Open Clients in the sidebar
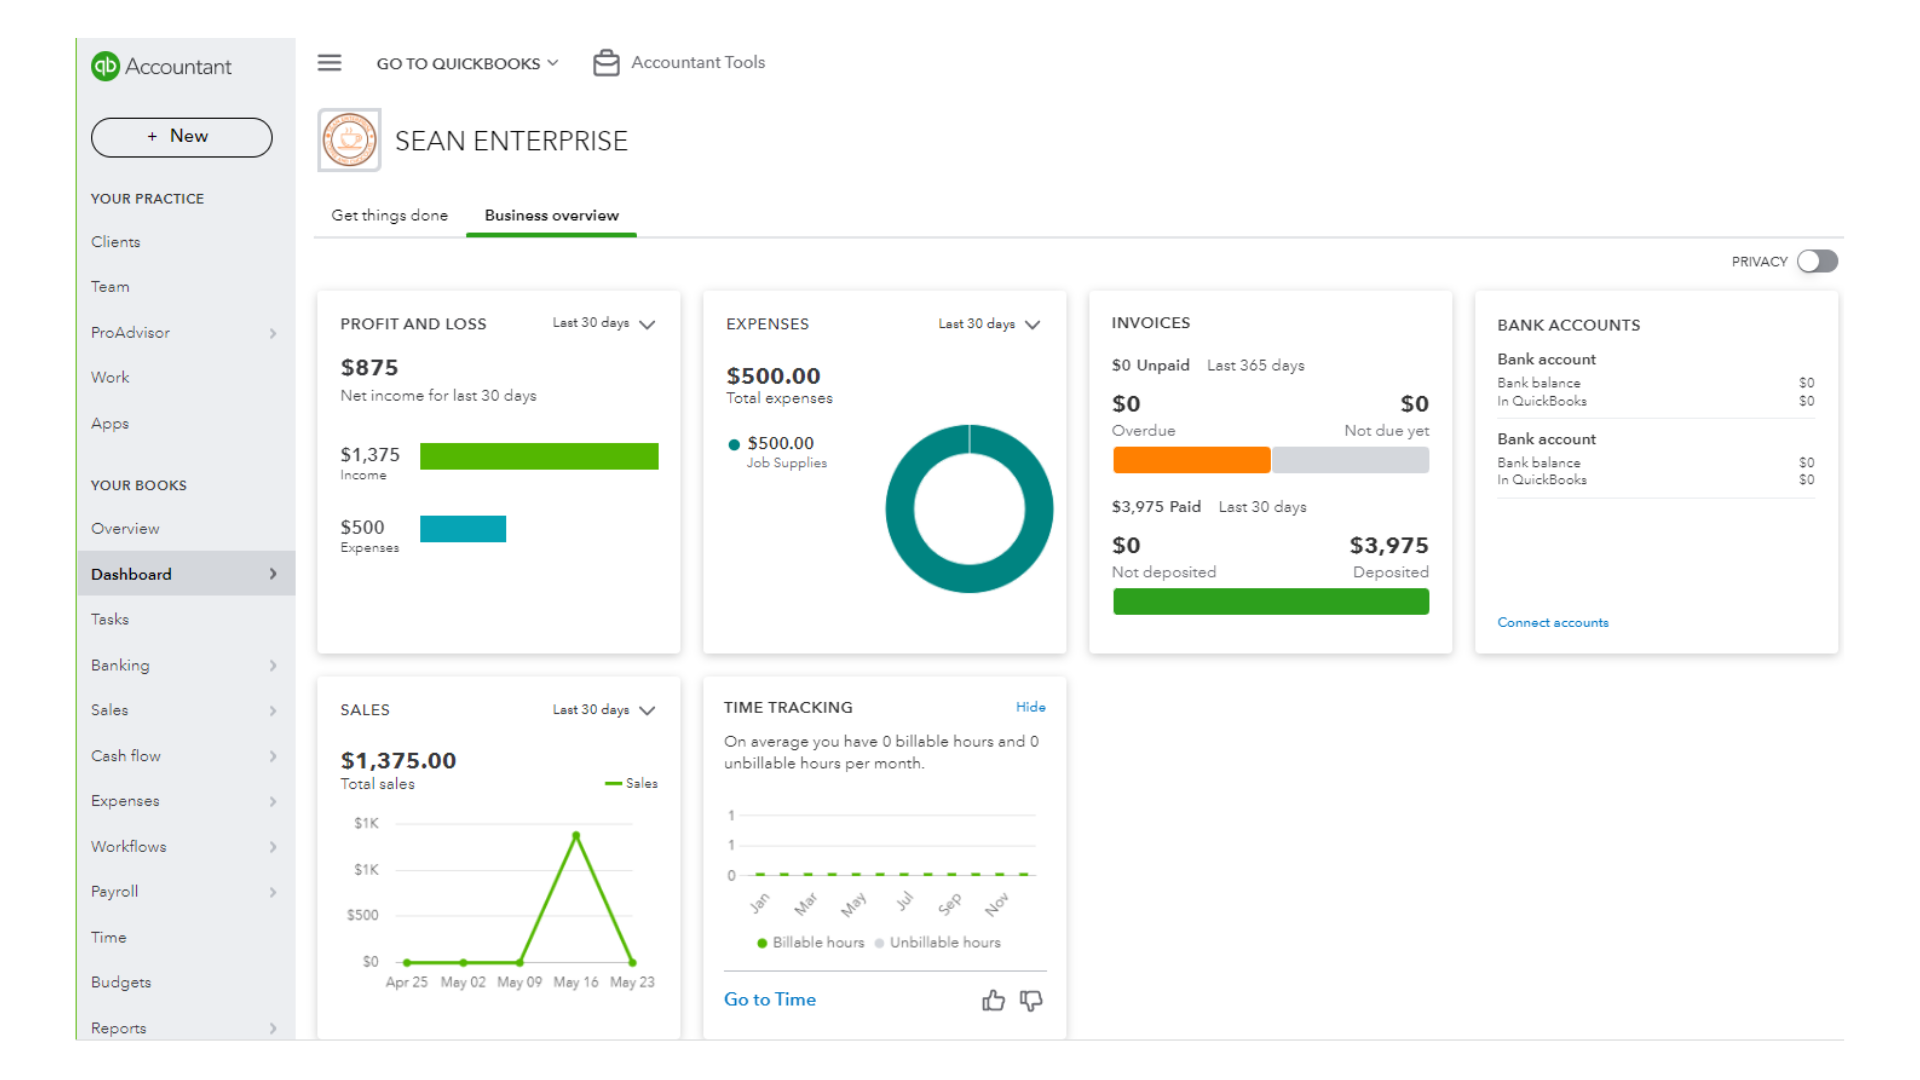 tap(116, 242)
